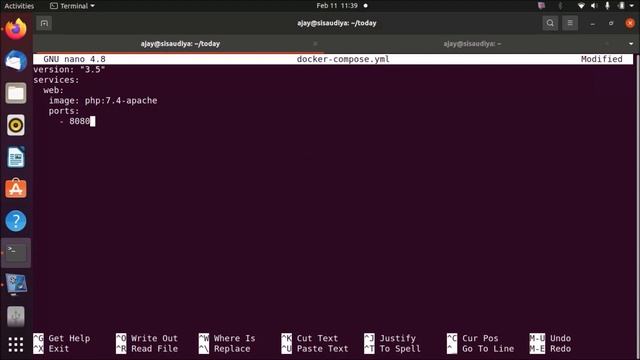Expand the terminal tab list dropdown arrow
Image resolution: width=640 pixels, height=360 pixels.
[x=631, y=44]
